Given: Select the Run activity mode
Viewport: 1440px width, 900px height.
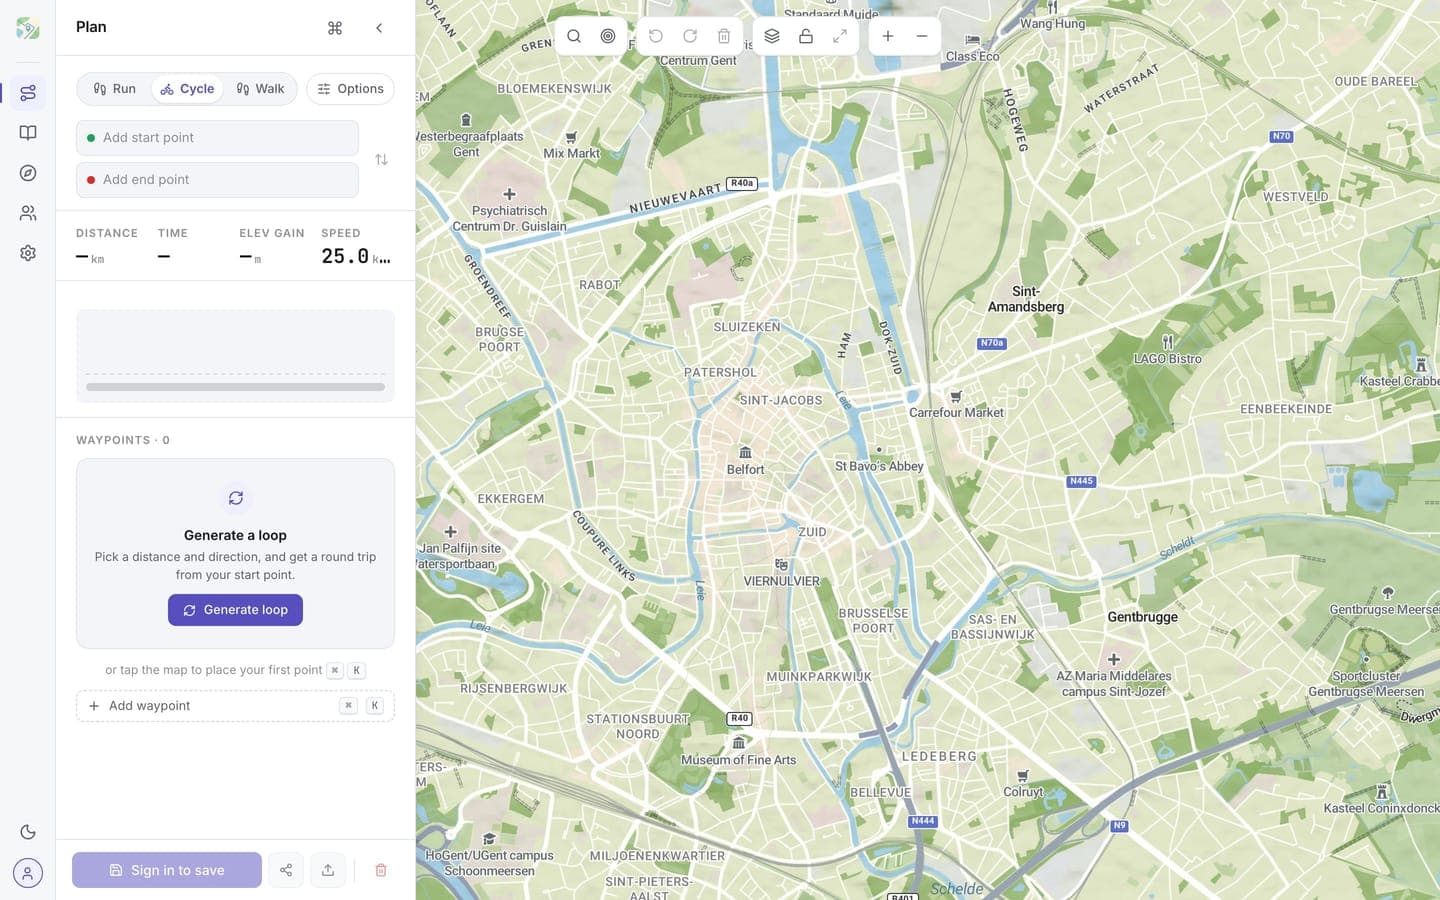Looking at the screenshot, I should (115, 89).
